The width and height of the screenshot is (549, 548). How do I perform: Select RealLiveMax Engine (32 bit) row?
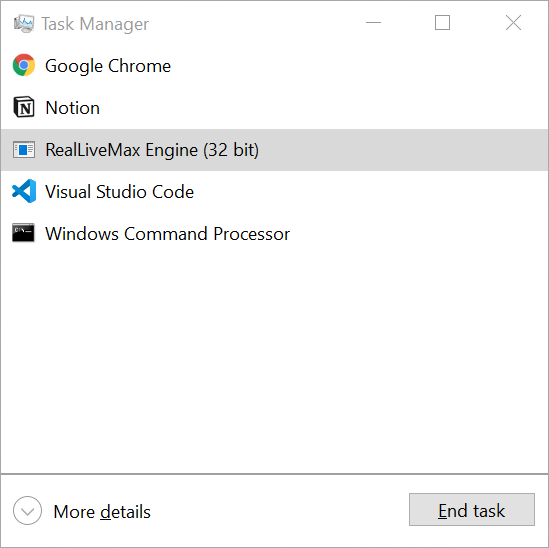(274, 150)
